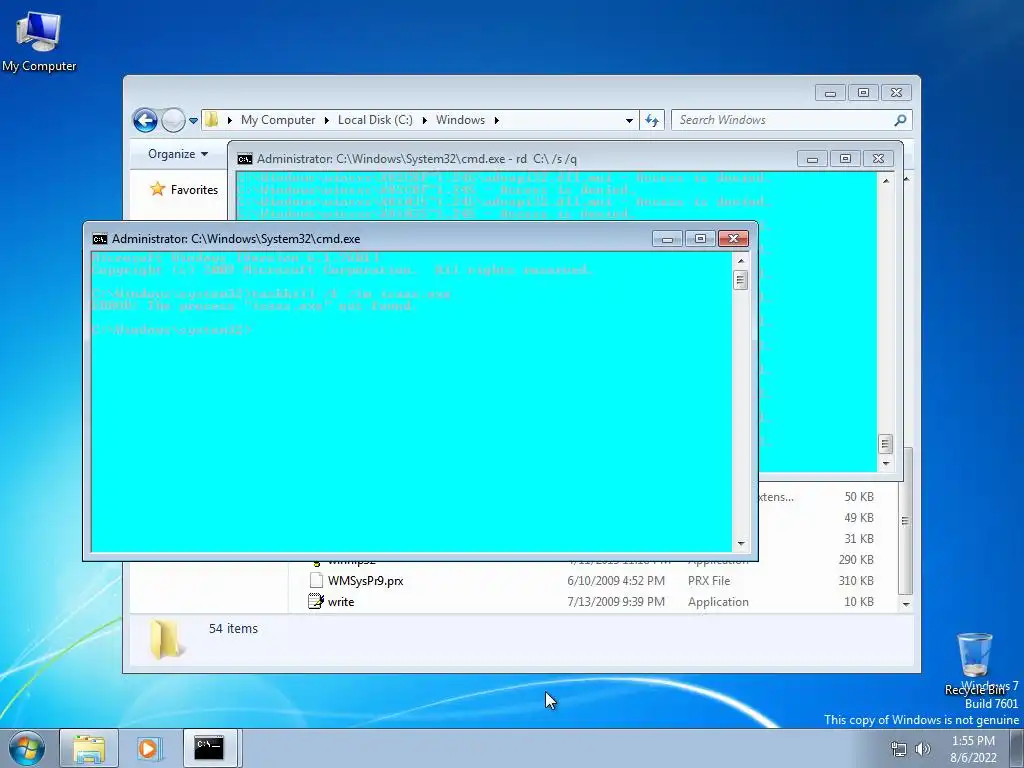
Task: Click the WMSysPr9.prx file icon
Action: (316, 580)
